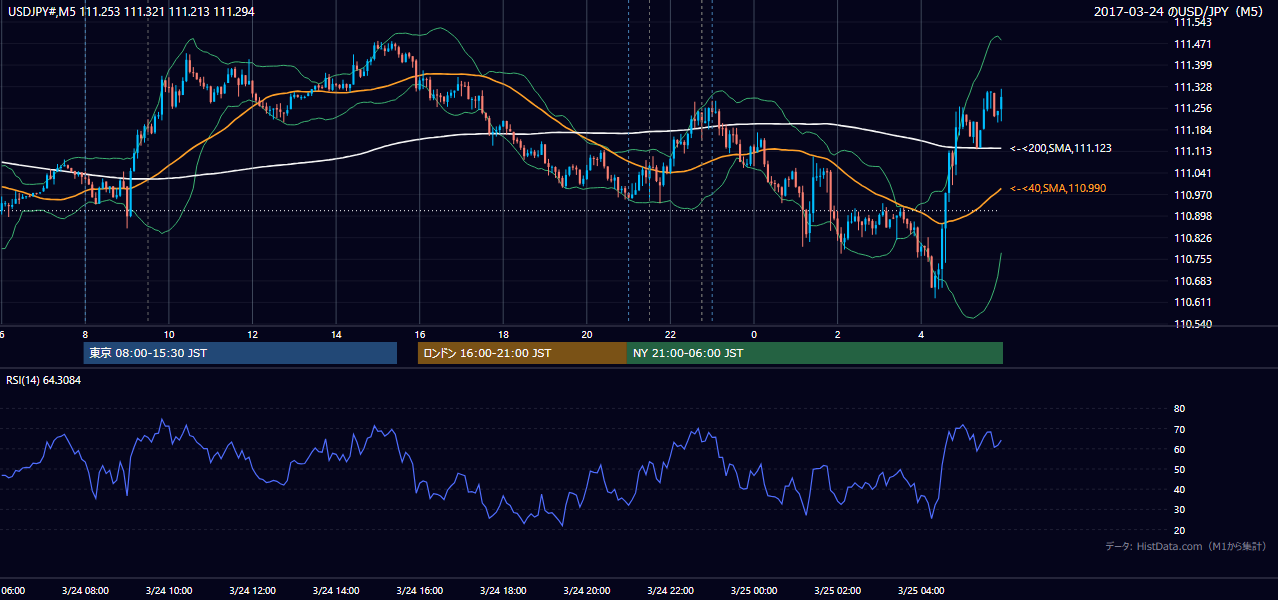Viewport: 1278px width, 600px height.
Task: Click the 3/24 08:00 time axis label
Action: (85, 590)
